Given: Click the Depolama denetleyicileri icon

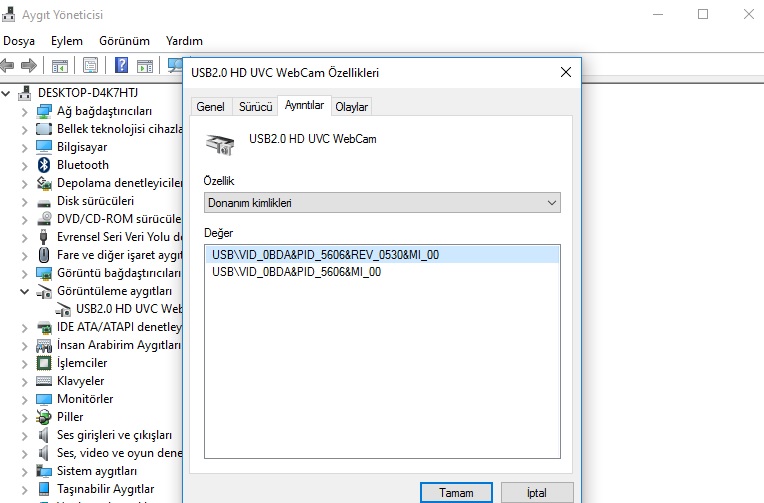Looking at the screenshot, I should pyautogui.click(x=44, y=183).
